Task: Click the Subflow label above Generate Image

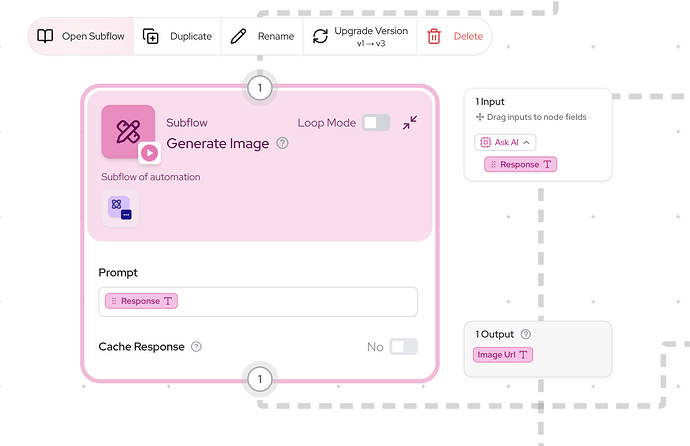Action: click(187, 123)
